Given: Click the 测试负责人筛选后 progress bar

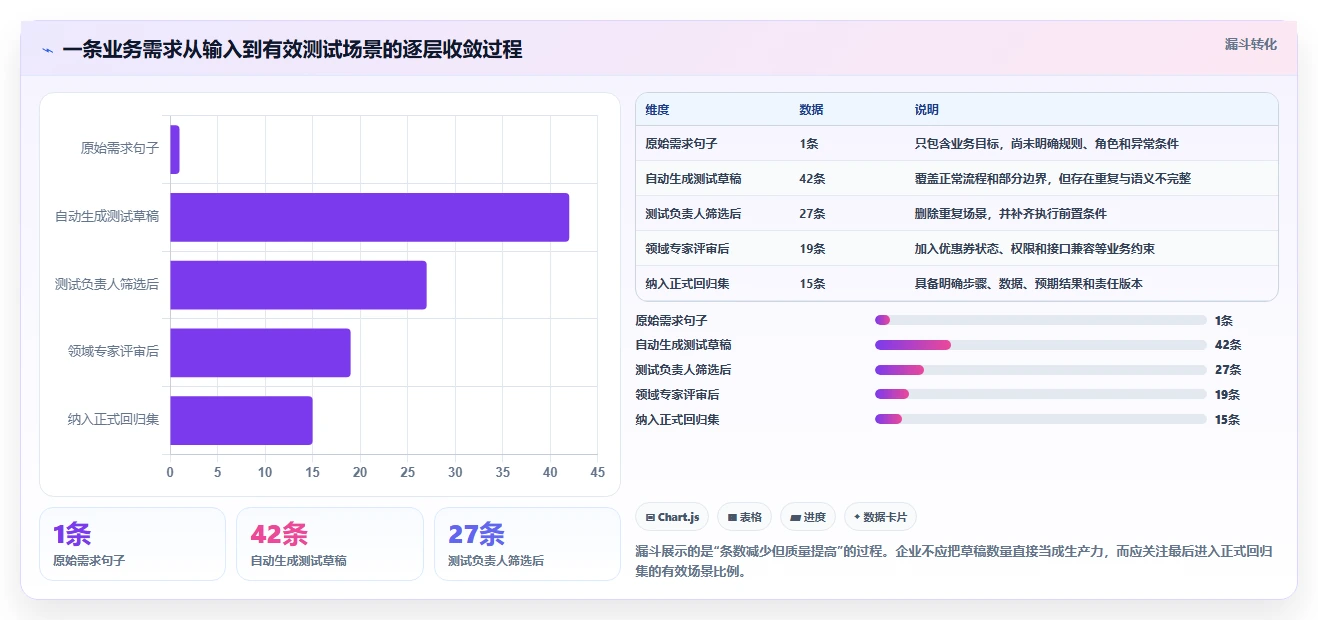Looking at the screenshot, I should pos(1040,370).
